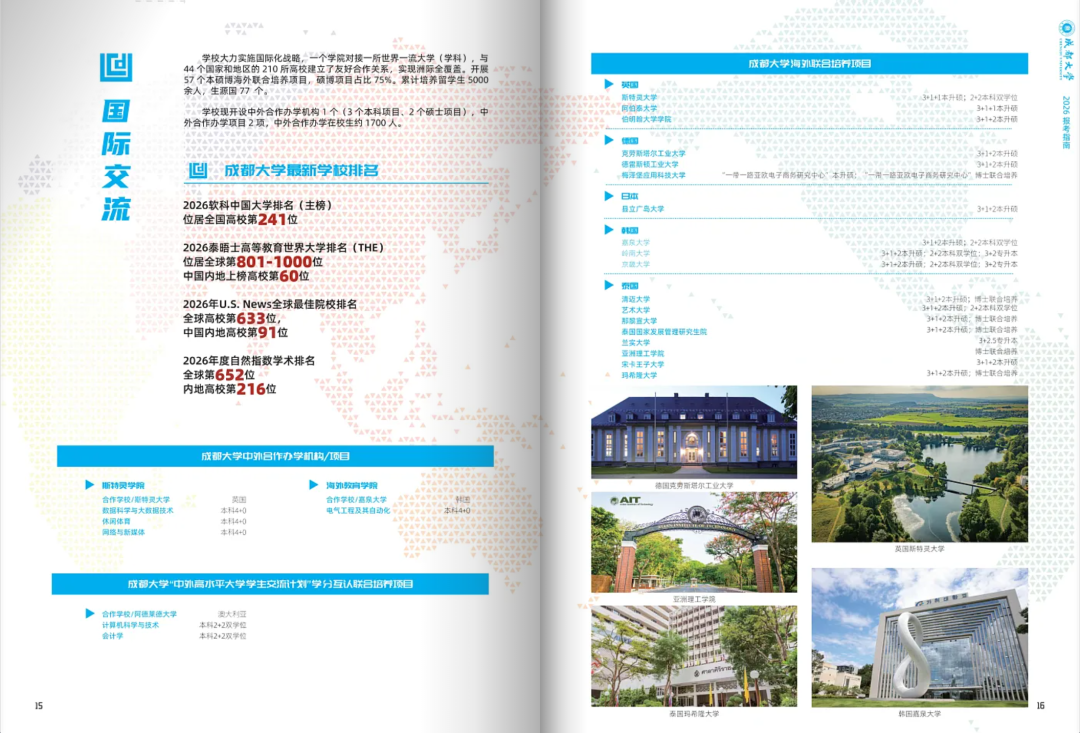
Task: Click the 成都大学最新学校排名 heading
Action: point(301,170)
